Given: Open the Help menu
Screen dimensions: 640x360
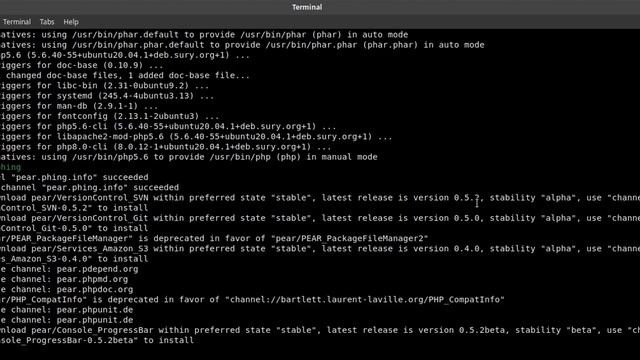Looking at the screenshot, I should point(71,22).
